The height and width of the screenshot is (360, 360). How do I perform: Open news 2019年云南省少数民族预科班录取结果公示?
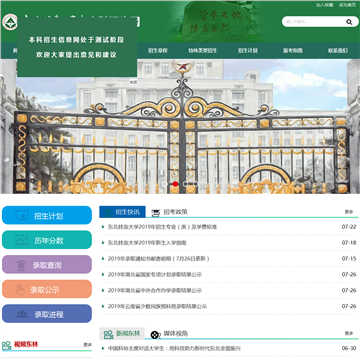click(157, 306)
